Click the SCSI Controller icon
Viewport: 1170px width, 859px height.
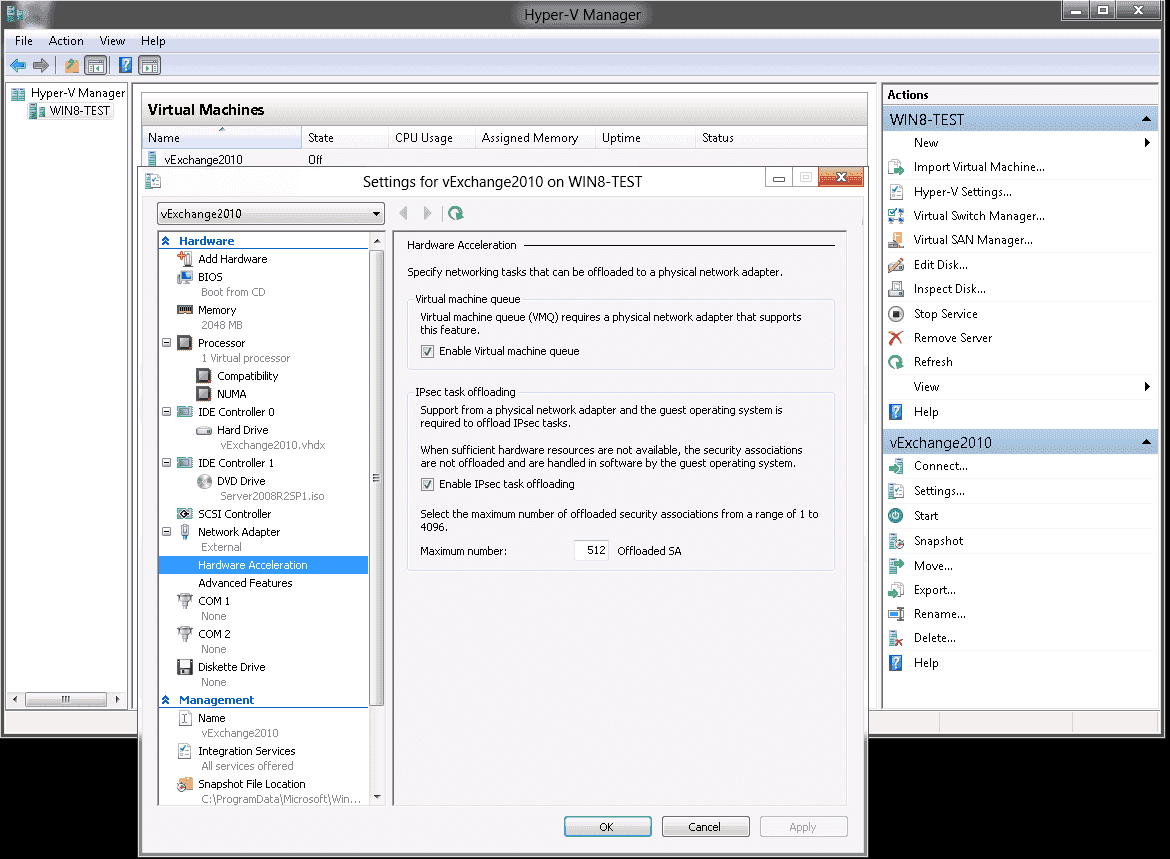click(x=184, y=513)
